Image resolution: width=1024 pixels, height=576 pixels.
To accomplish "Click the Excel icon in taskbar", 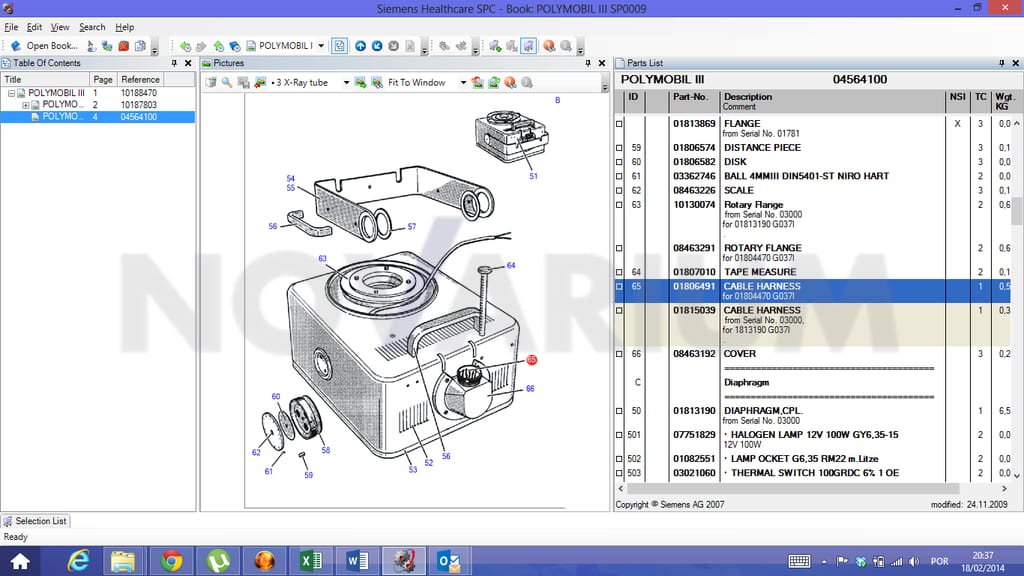I will (311, 561).
